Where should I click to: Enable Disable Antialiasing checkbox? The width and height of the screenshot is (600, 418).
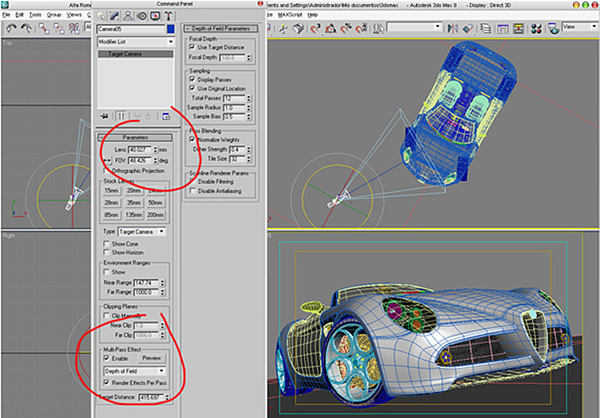coord(193,190)
